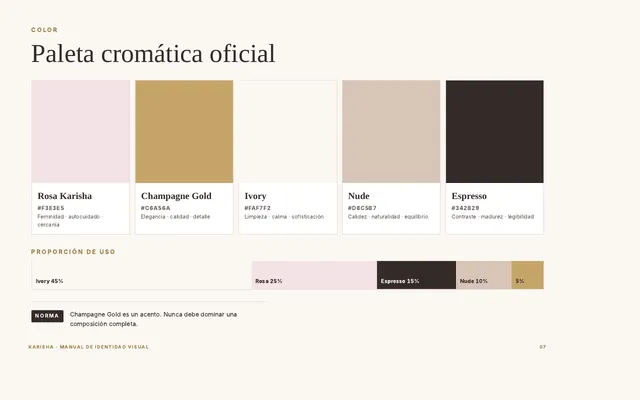Click the page number '07'
The image size is (640, 400).
point(542,347)
